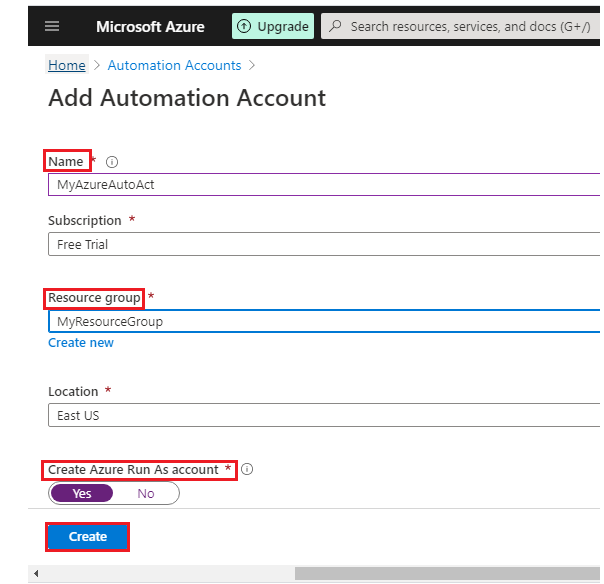Click the horizontal scrollbar thumb at bottom
604x584 pixels.
coord(448,573)
